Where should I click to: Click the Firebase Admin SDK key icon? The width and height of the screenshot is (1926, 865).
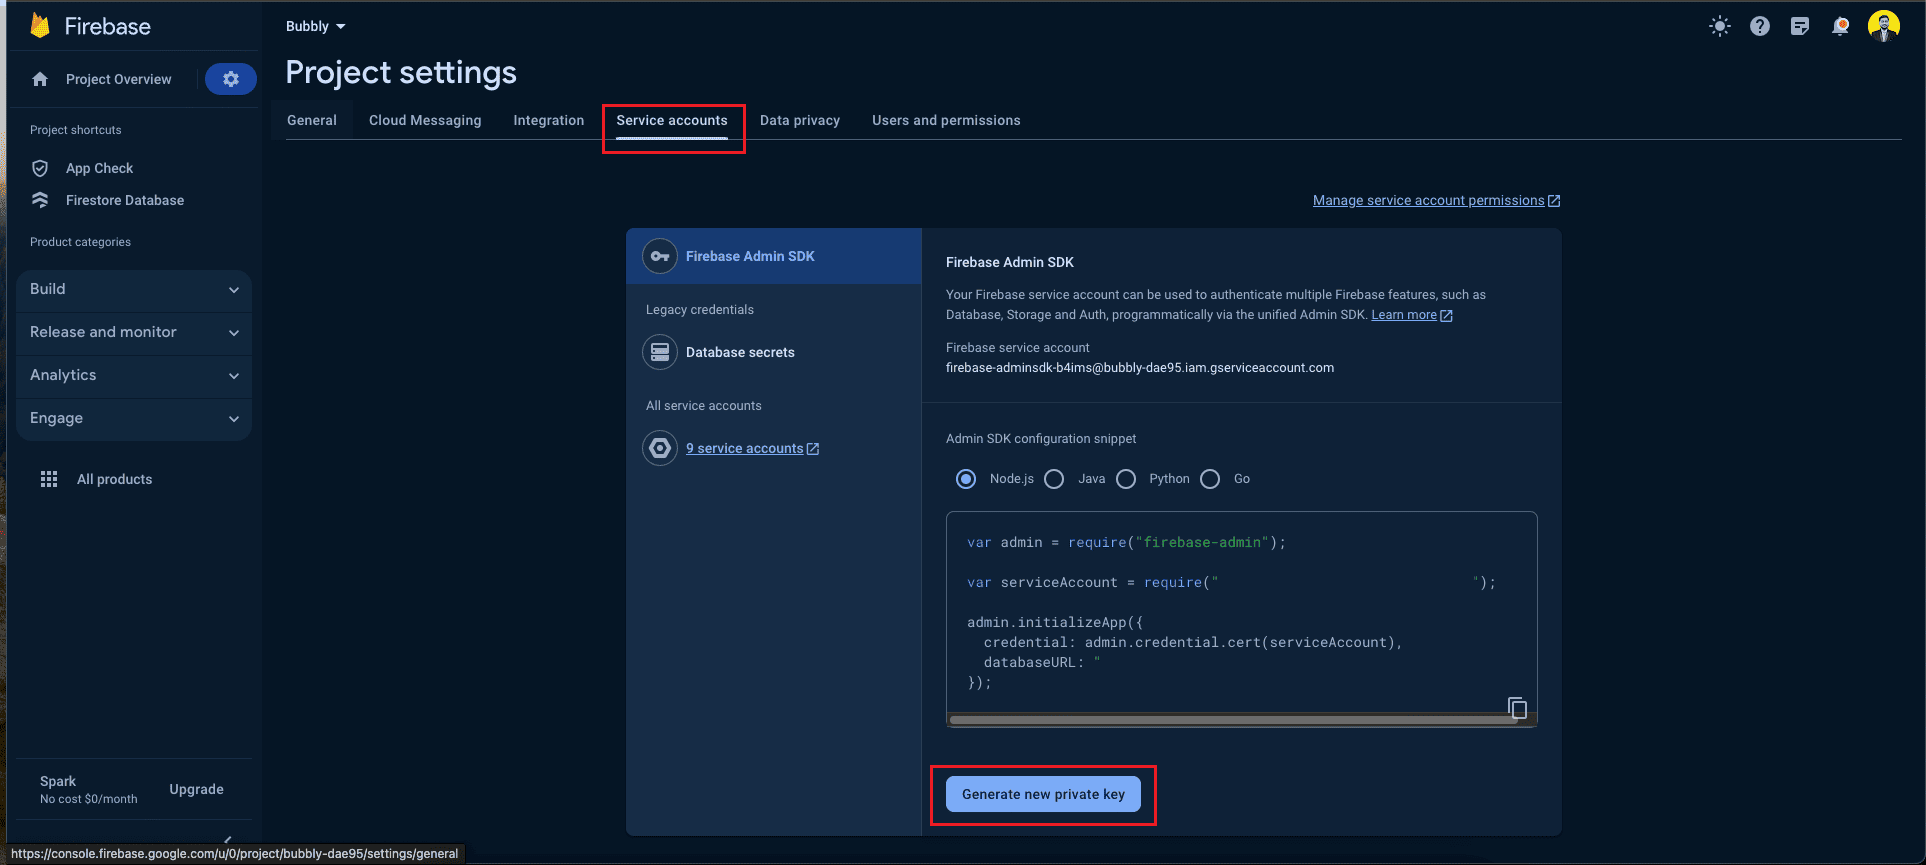coord(660,256)
